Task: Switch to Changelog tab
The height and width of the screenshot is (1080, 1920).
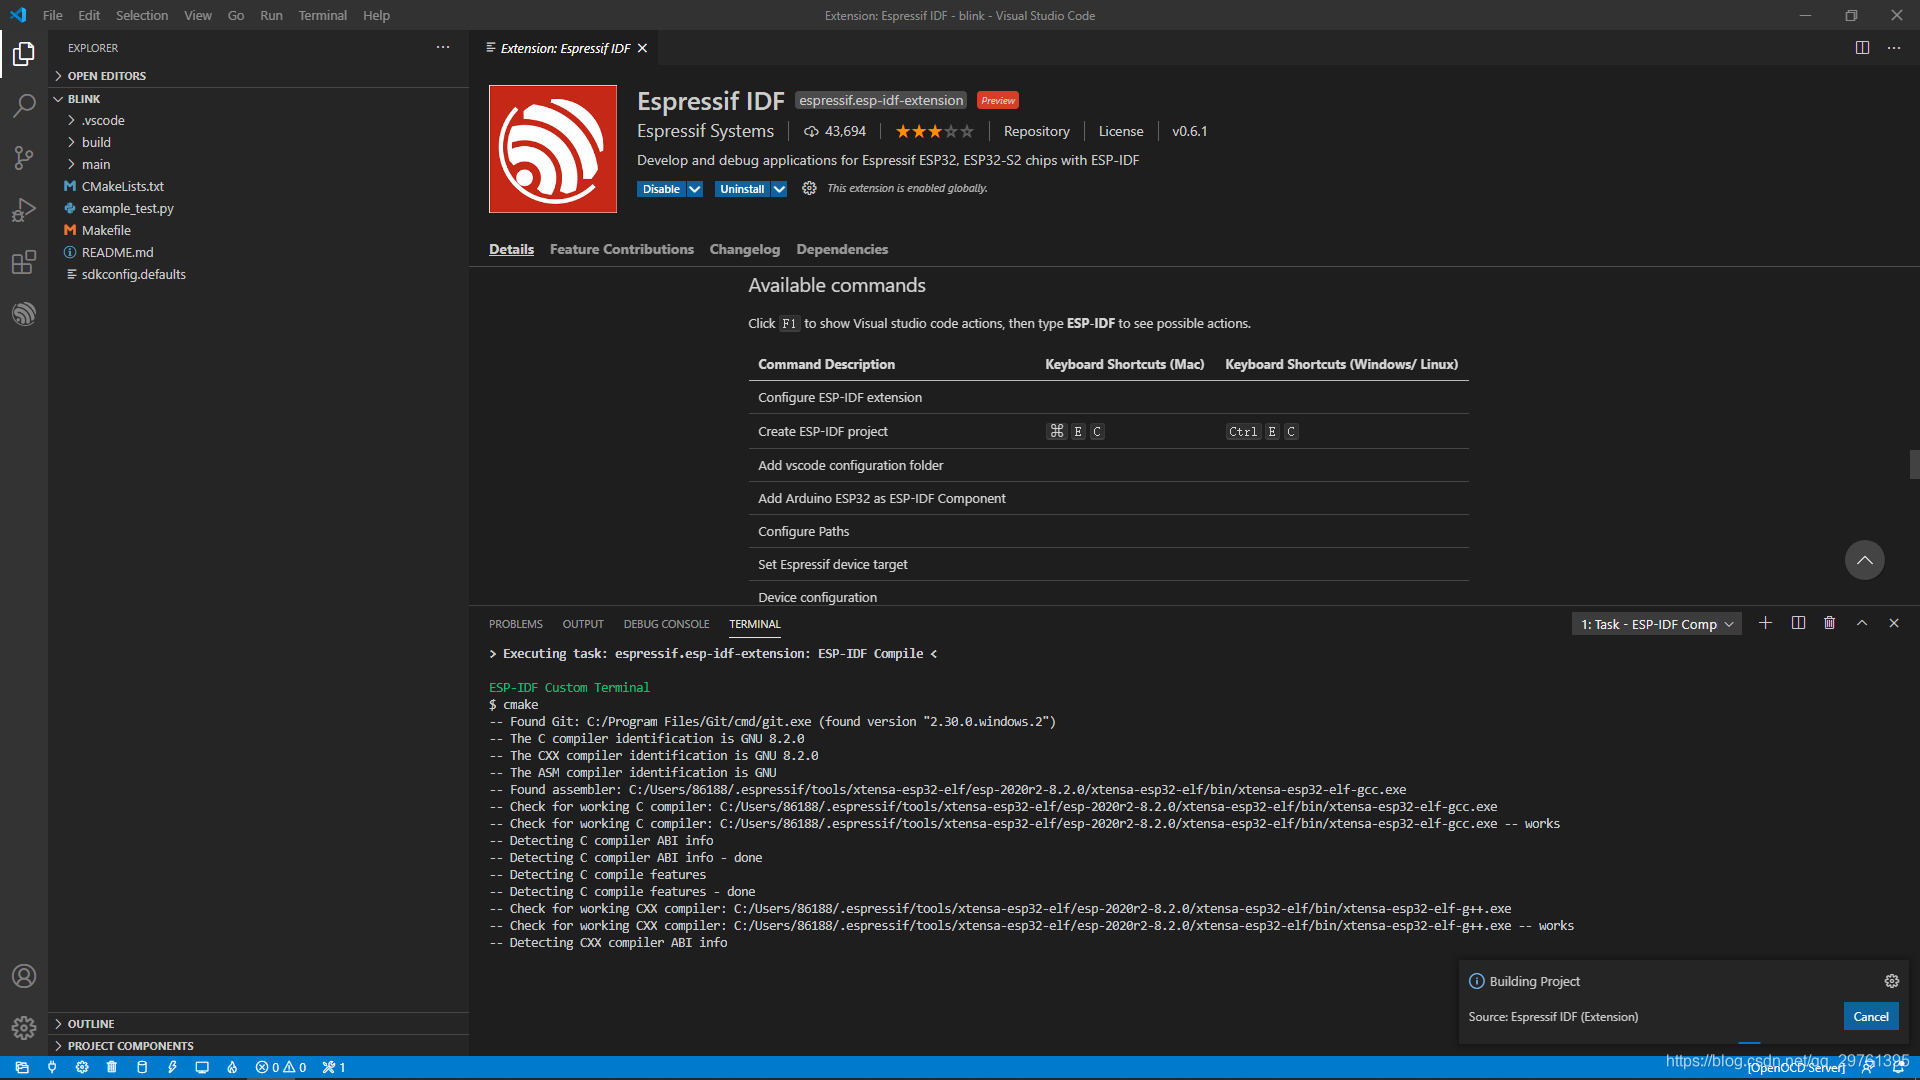Action: click(x=745, y=249)
